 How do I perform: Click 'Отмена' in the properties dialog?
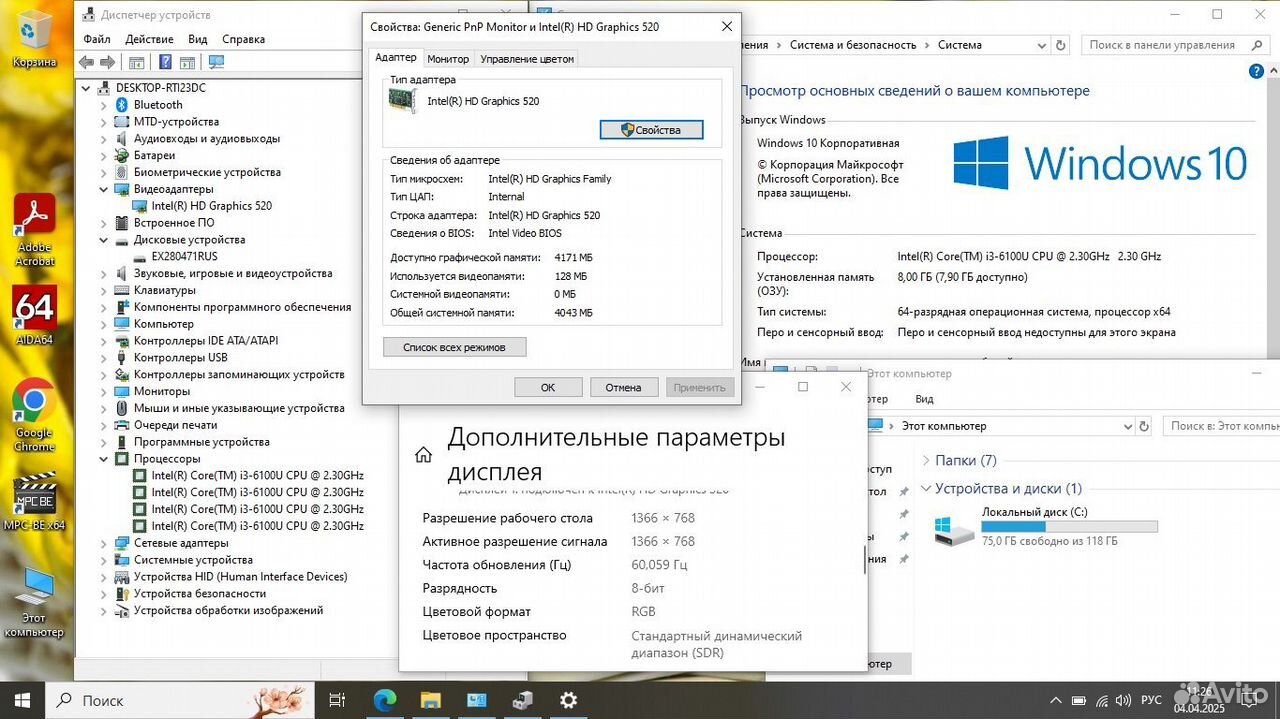623,387
